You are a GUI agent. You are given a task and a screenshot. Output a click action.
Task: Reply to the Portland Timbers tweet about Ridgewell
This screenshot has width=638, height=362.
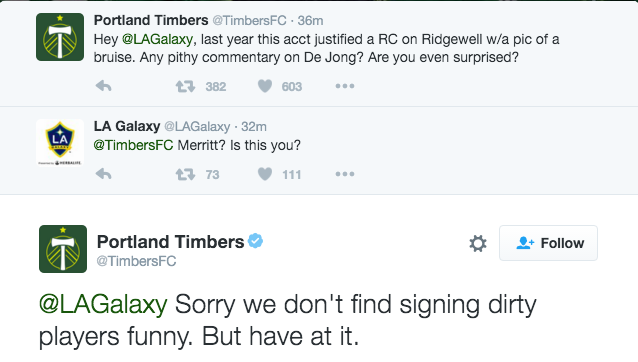click(x=103, y=86)
